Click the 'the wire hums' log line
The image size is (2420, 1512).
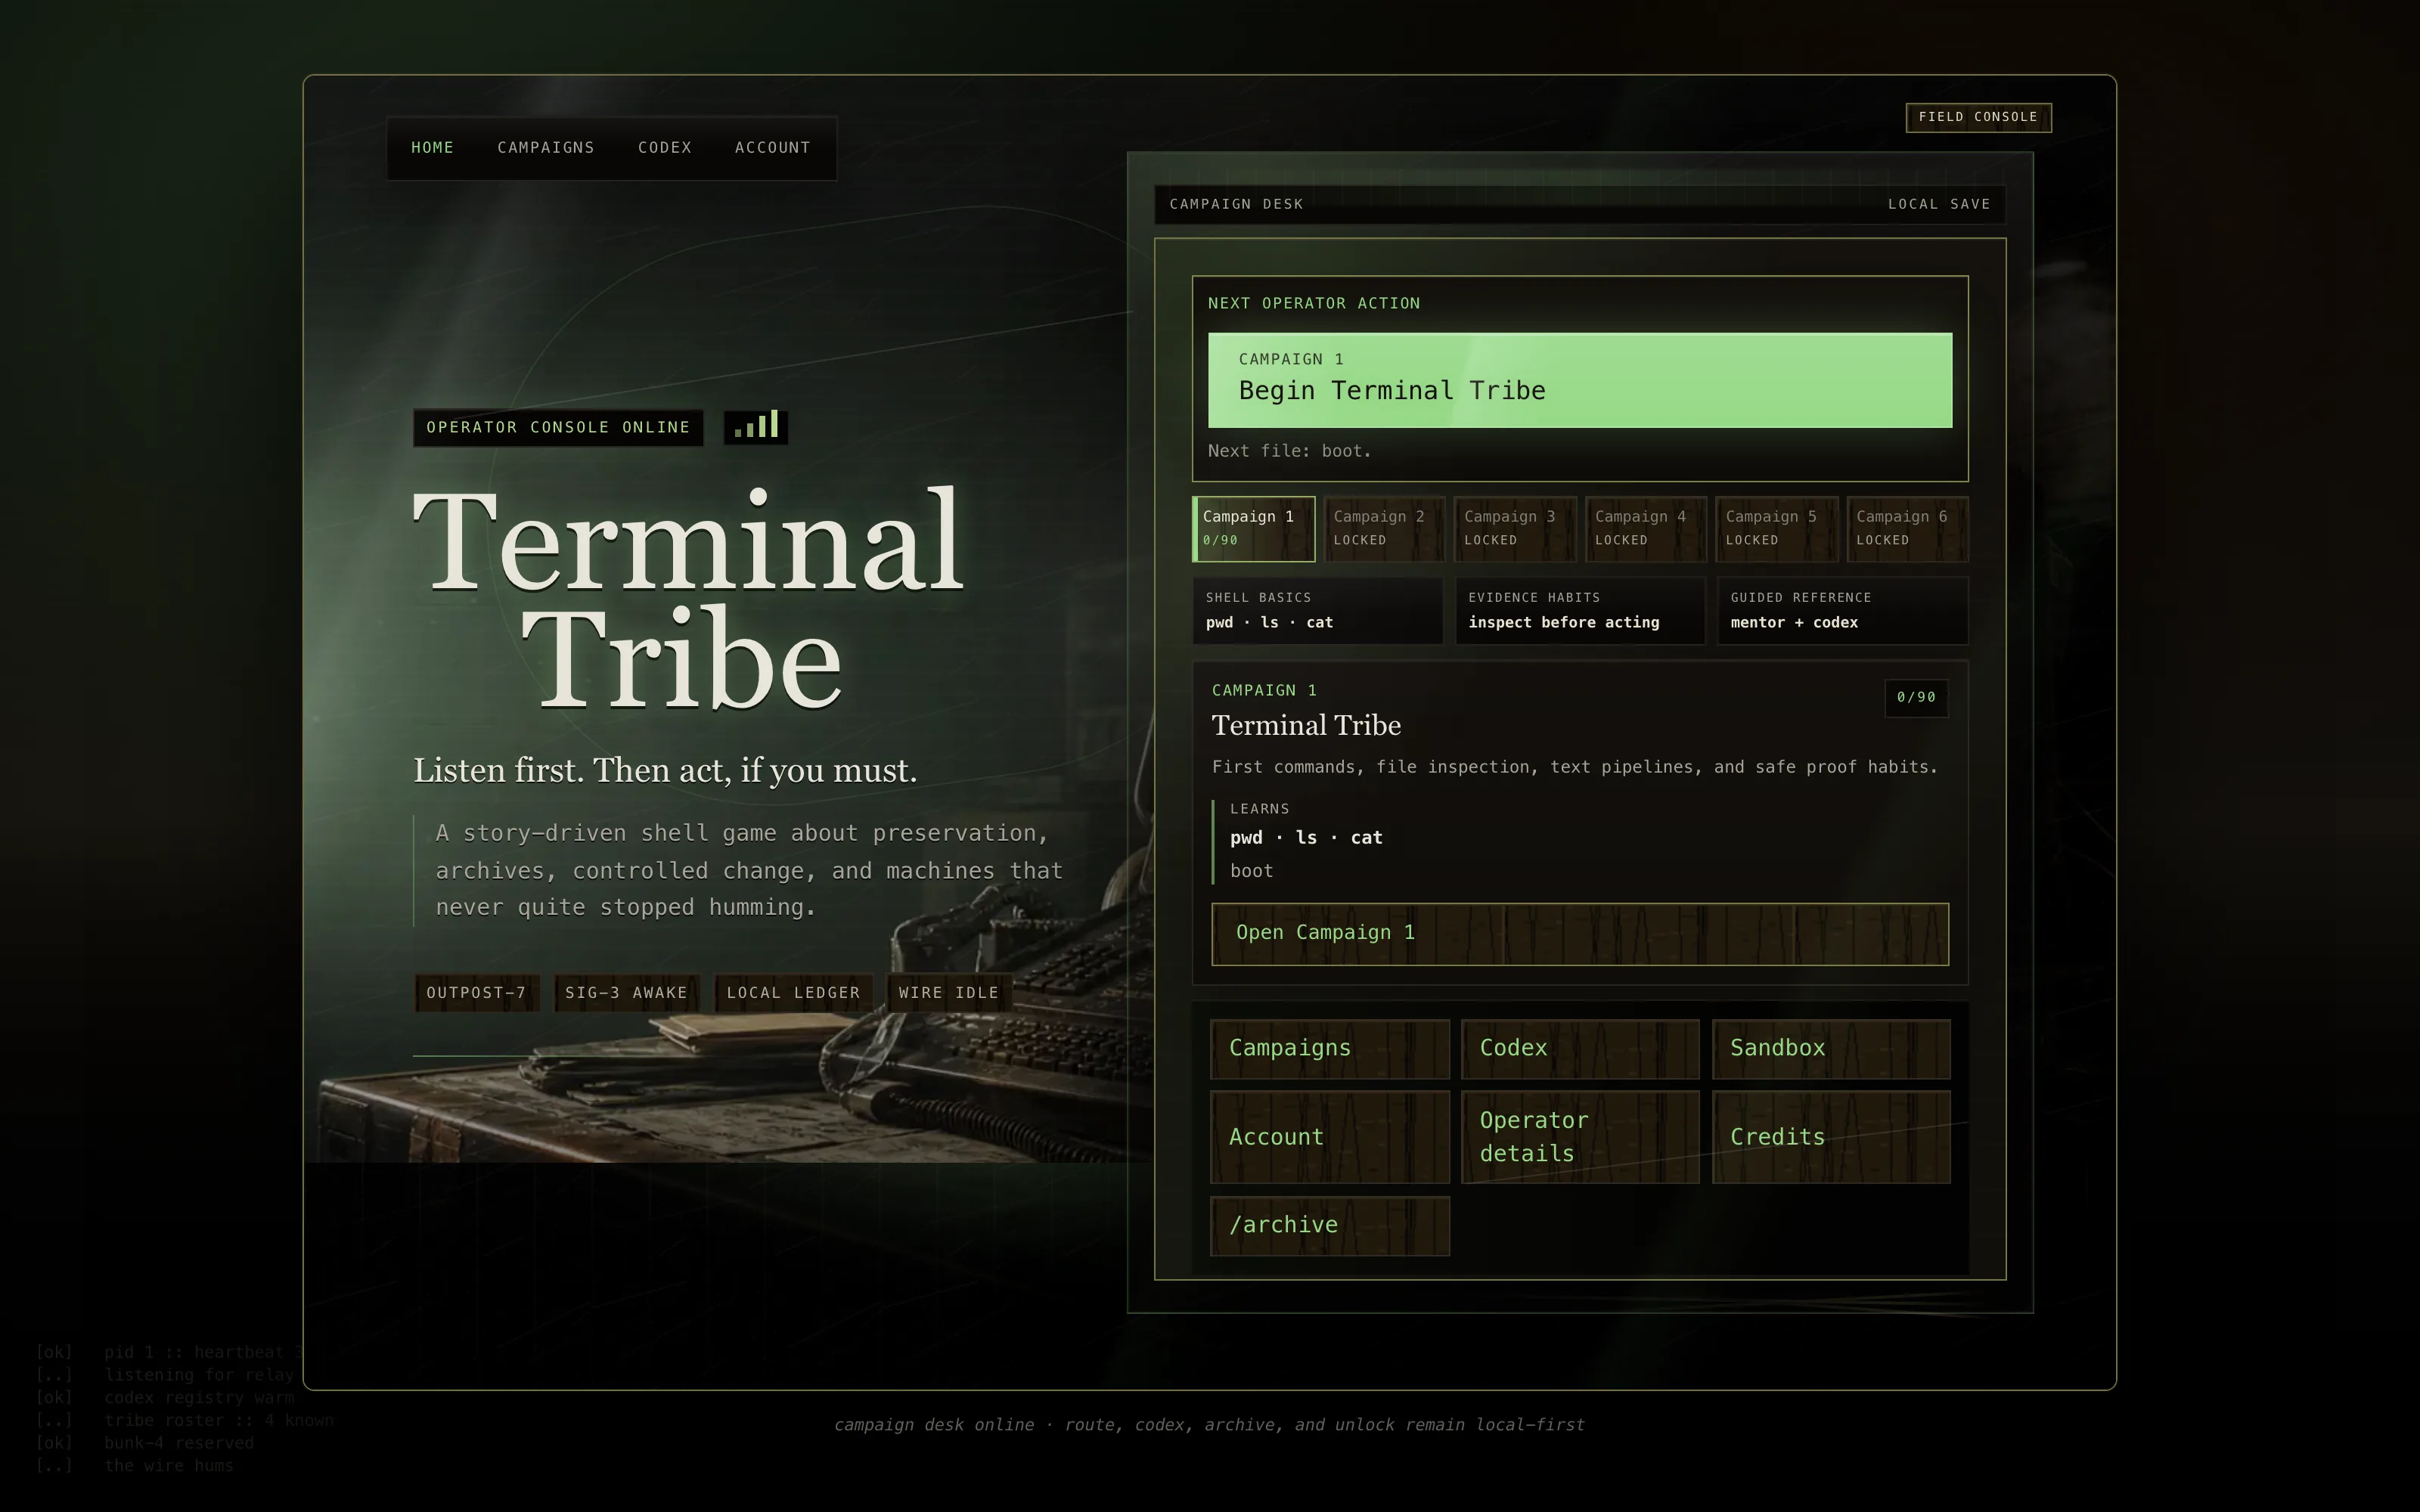click(169, 1466)
